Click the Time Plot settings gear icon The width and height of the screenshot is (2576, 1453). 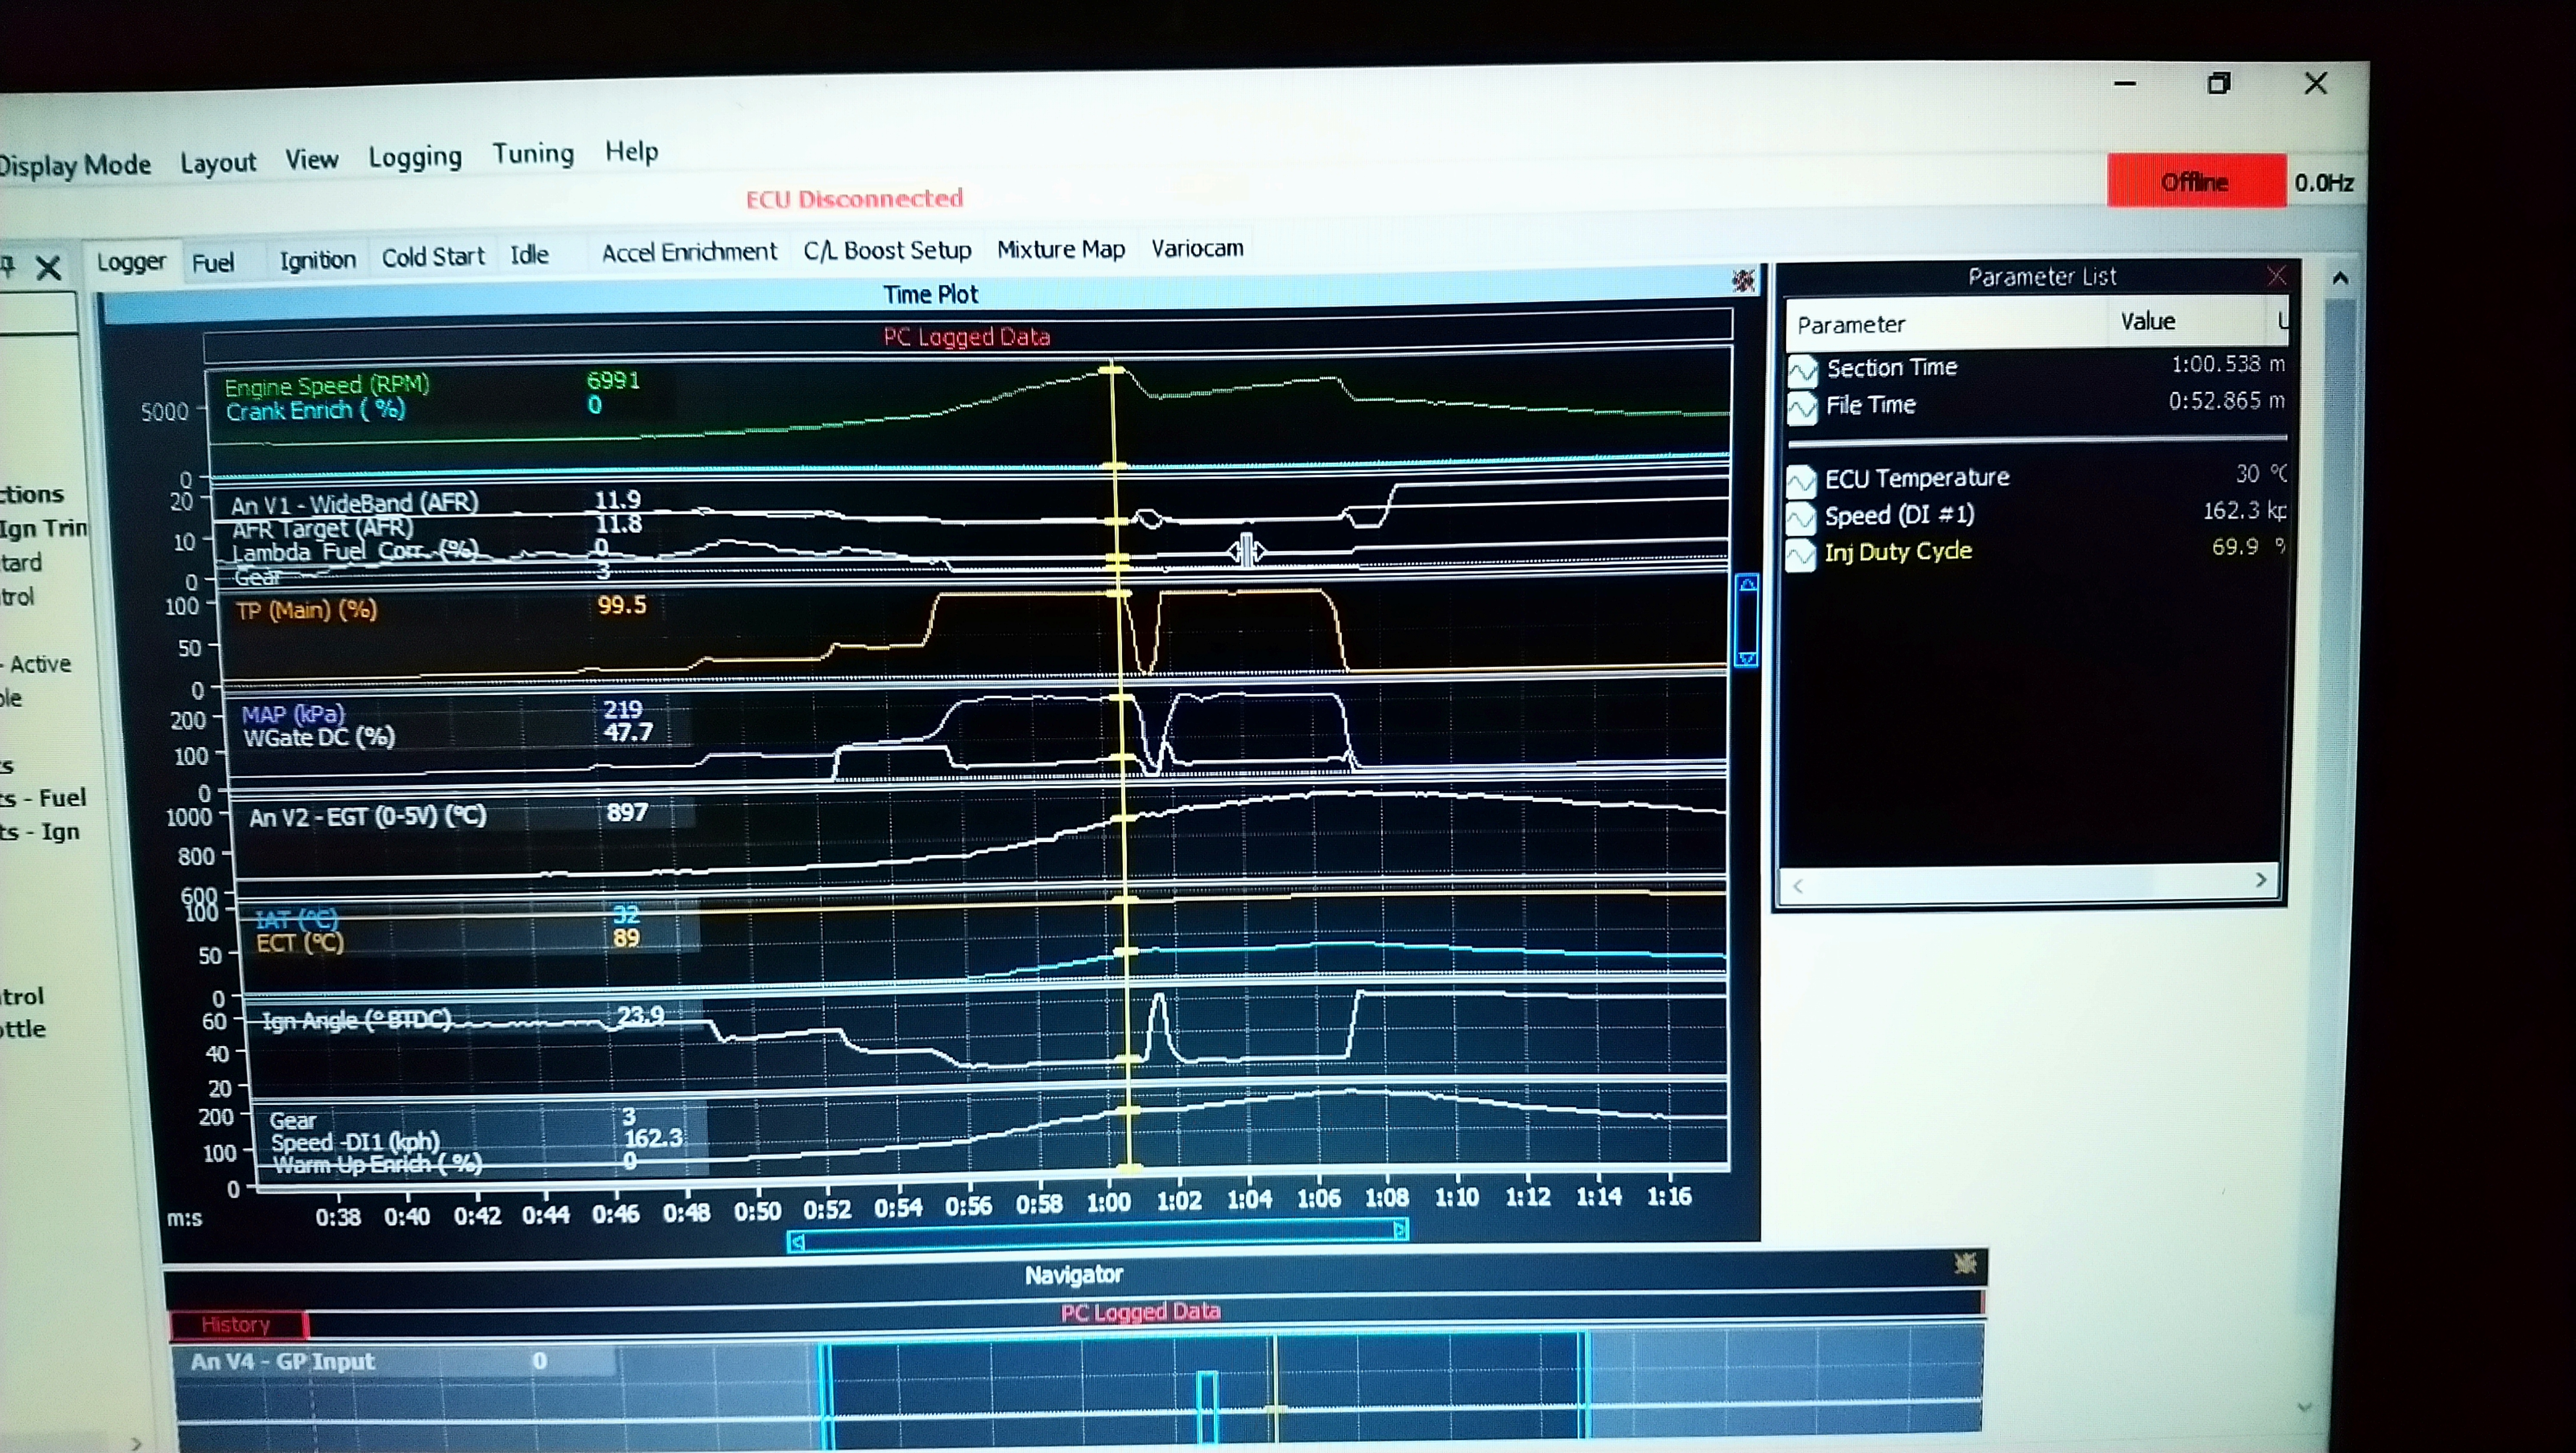1744,281
